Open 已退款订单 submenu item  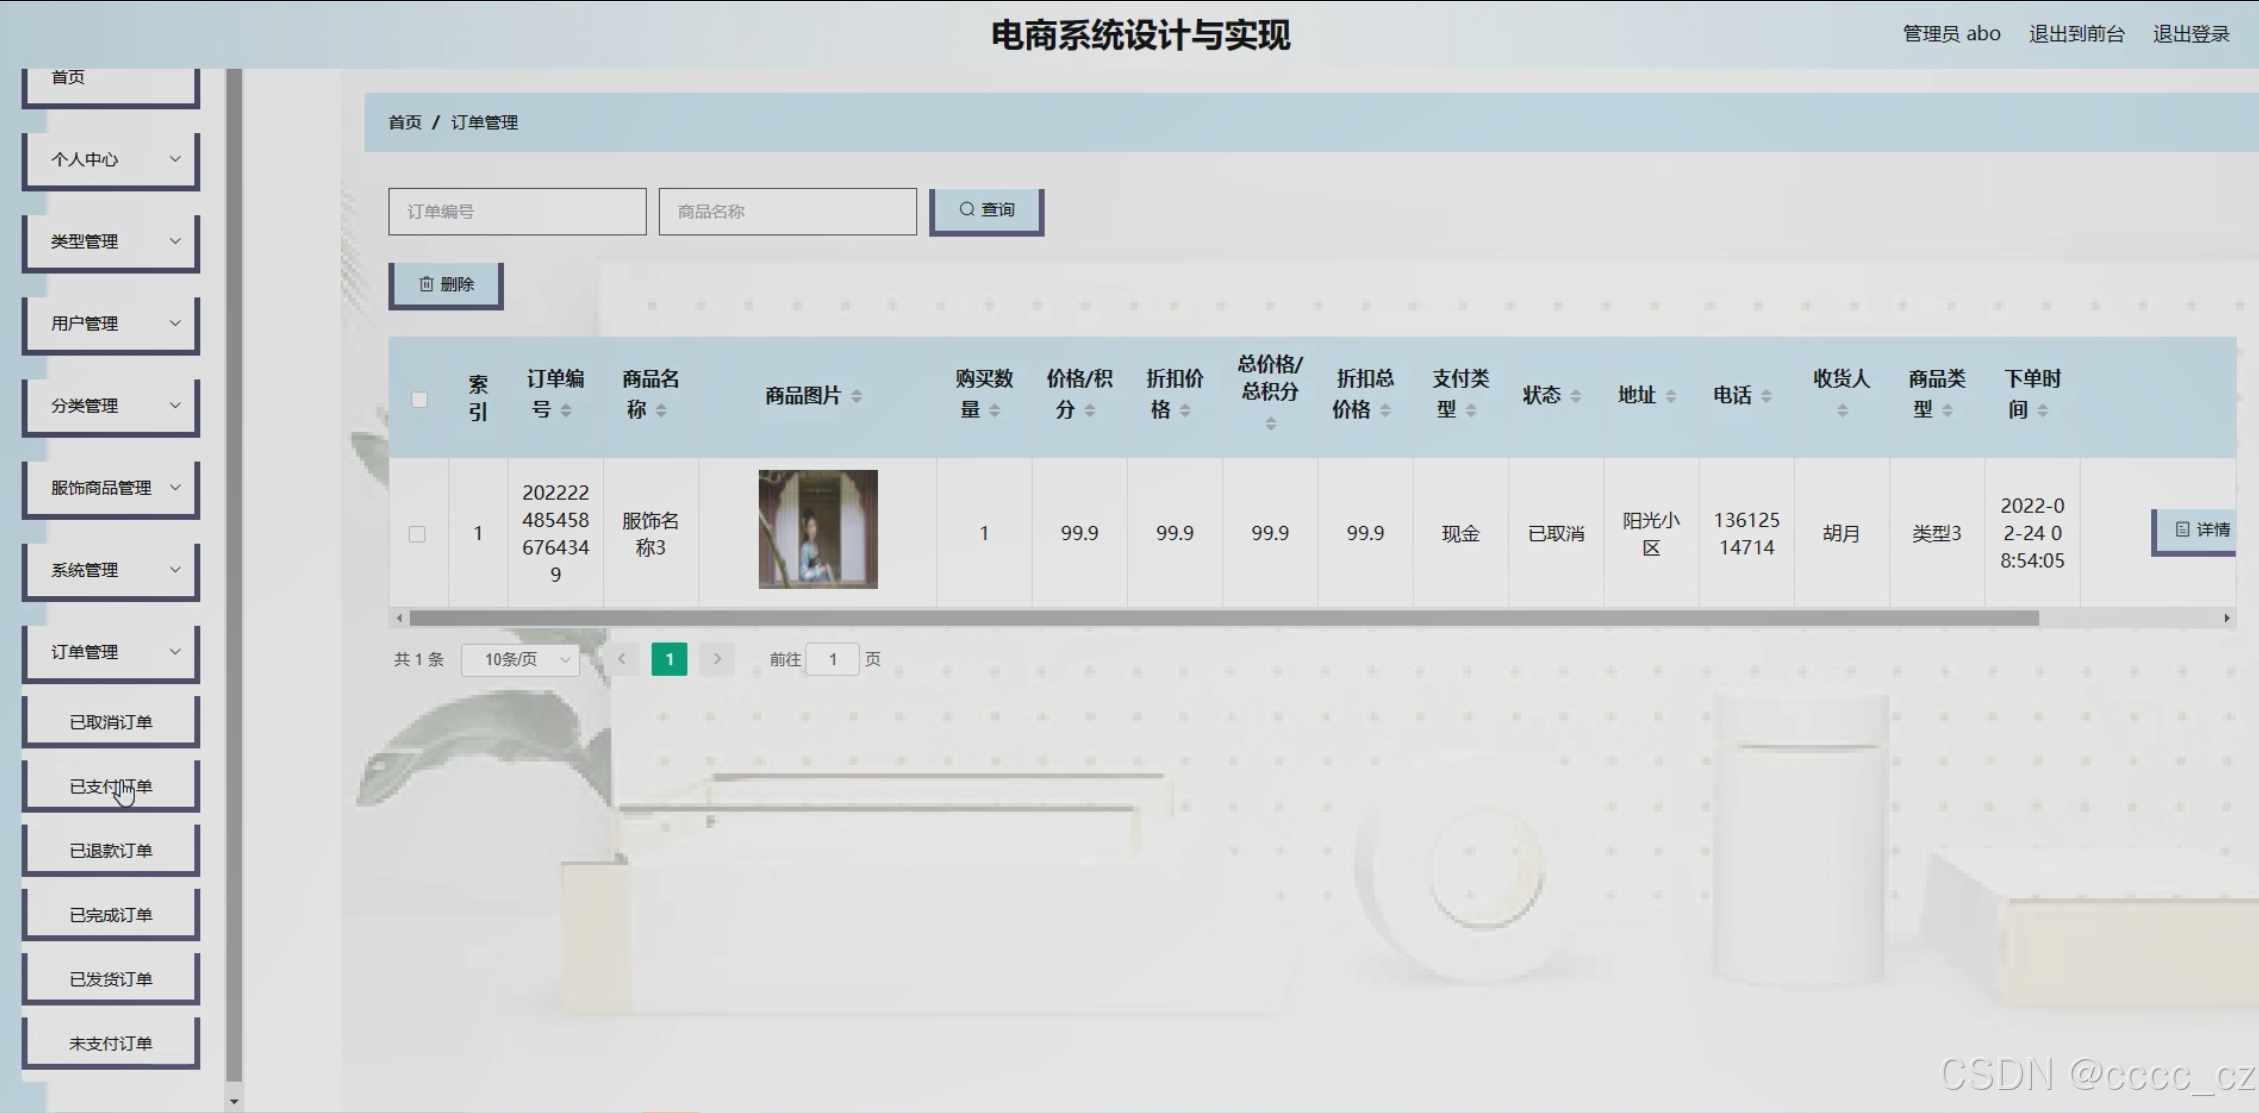tap(111, 850)
